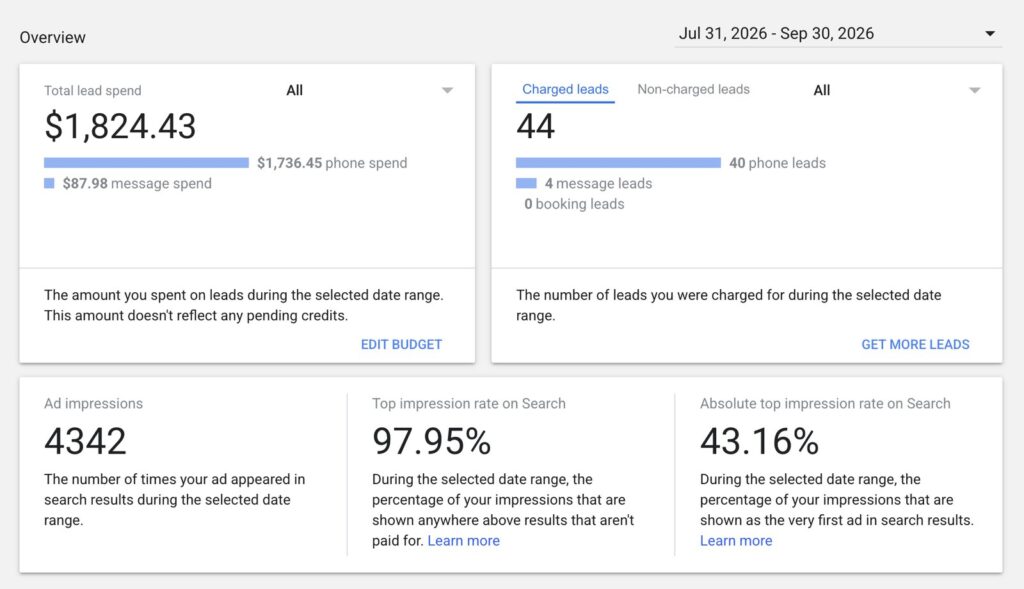
Task: Click the Overview heading
Action: [52, 37]
